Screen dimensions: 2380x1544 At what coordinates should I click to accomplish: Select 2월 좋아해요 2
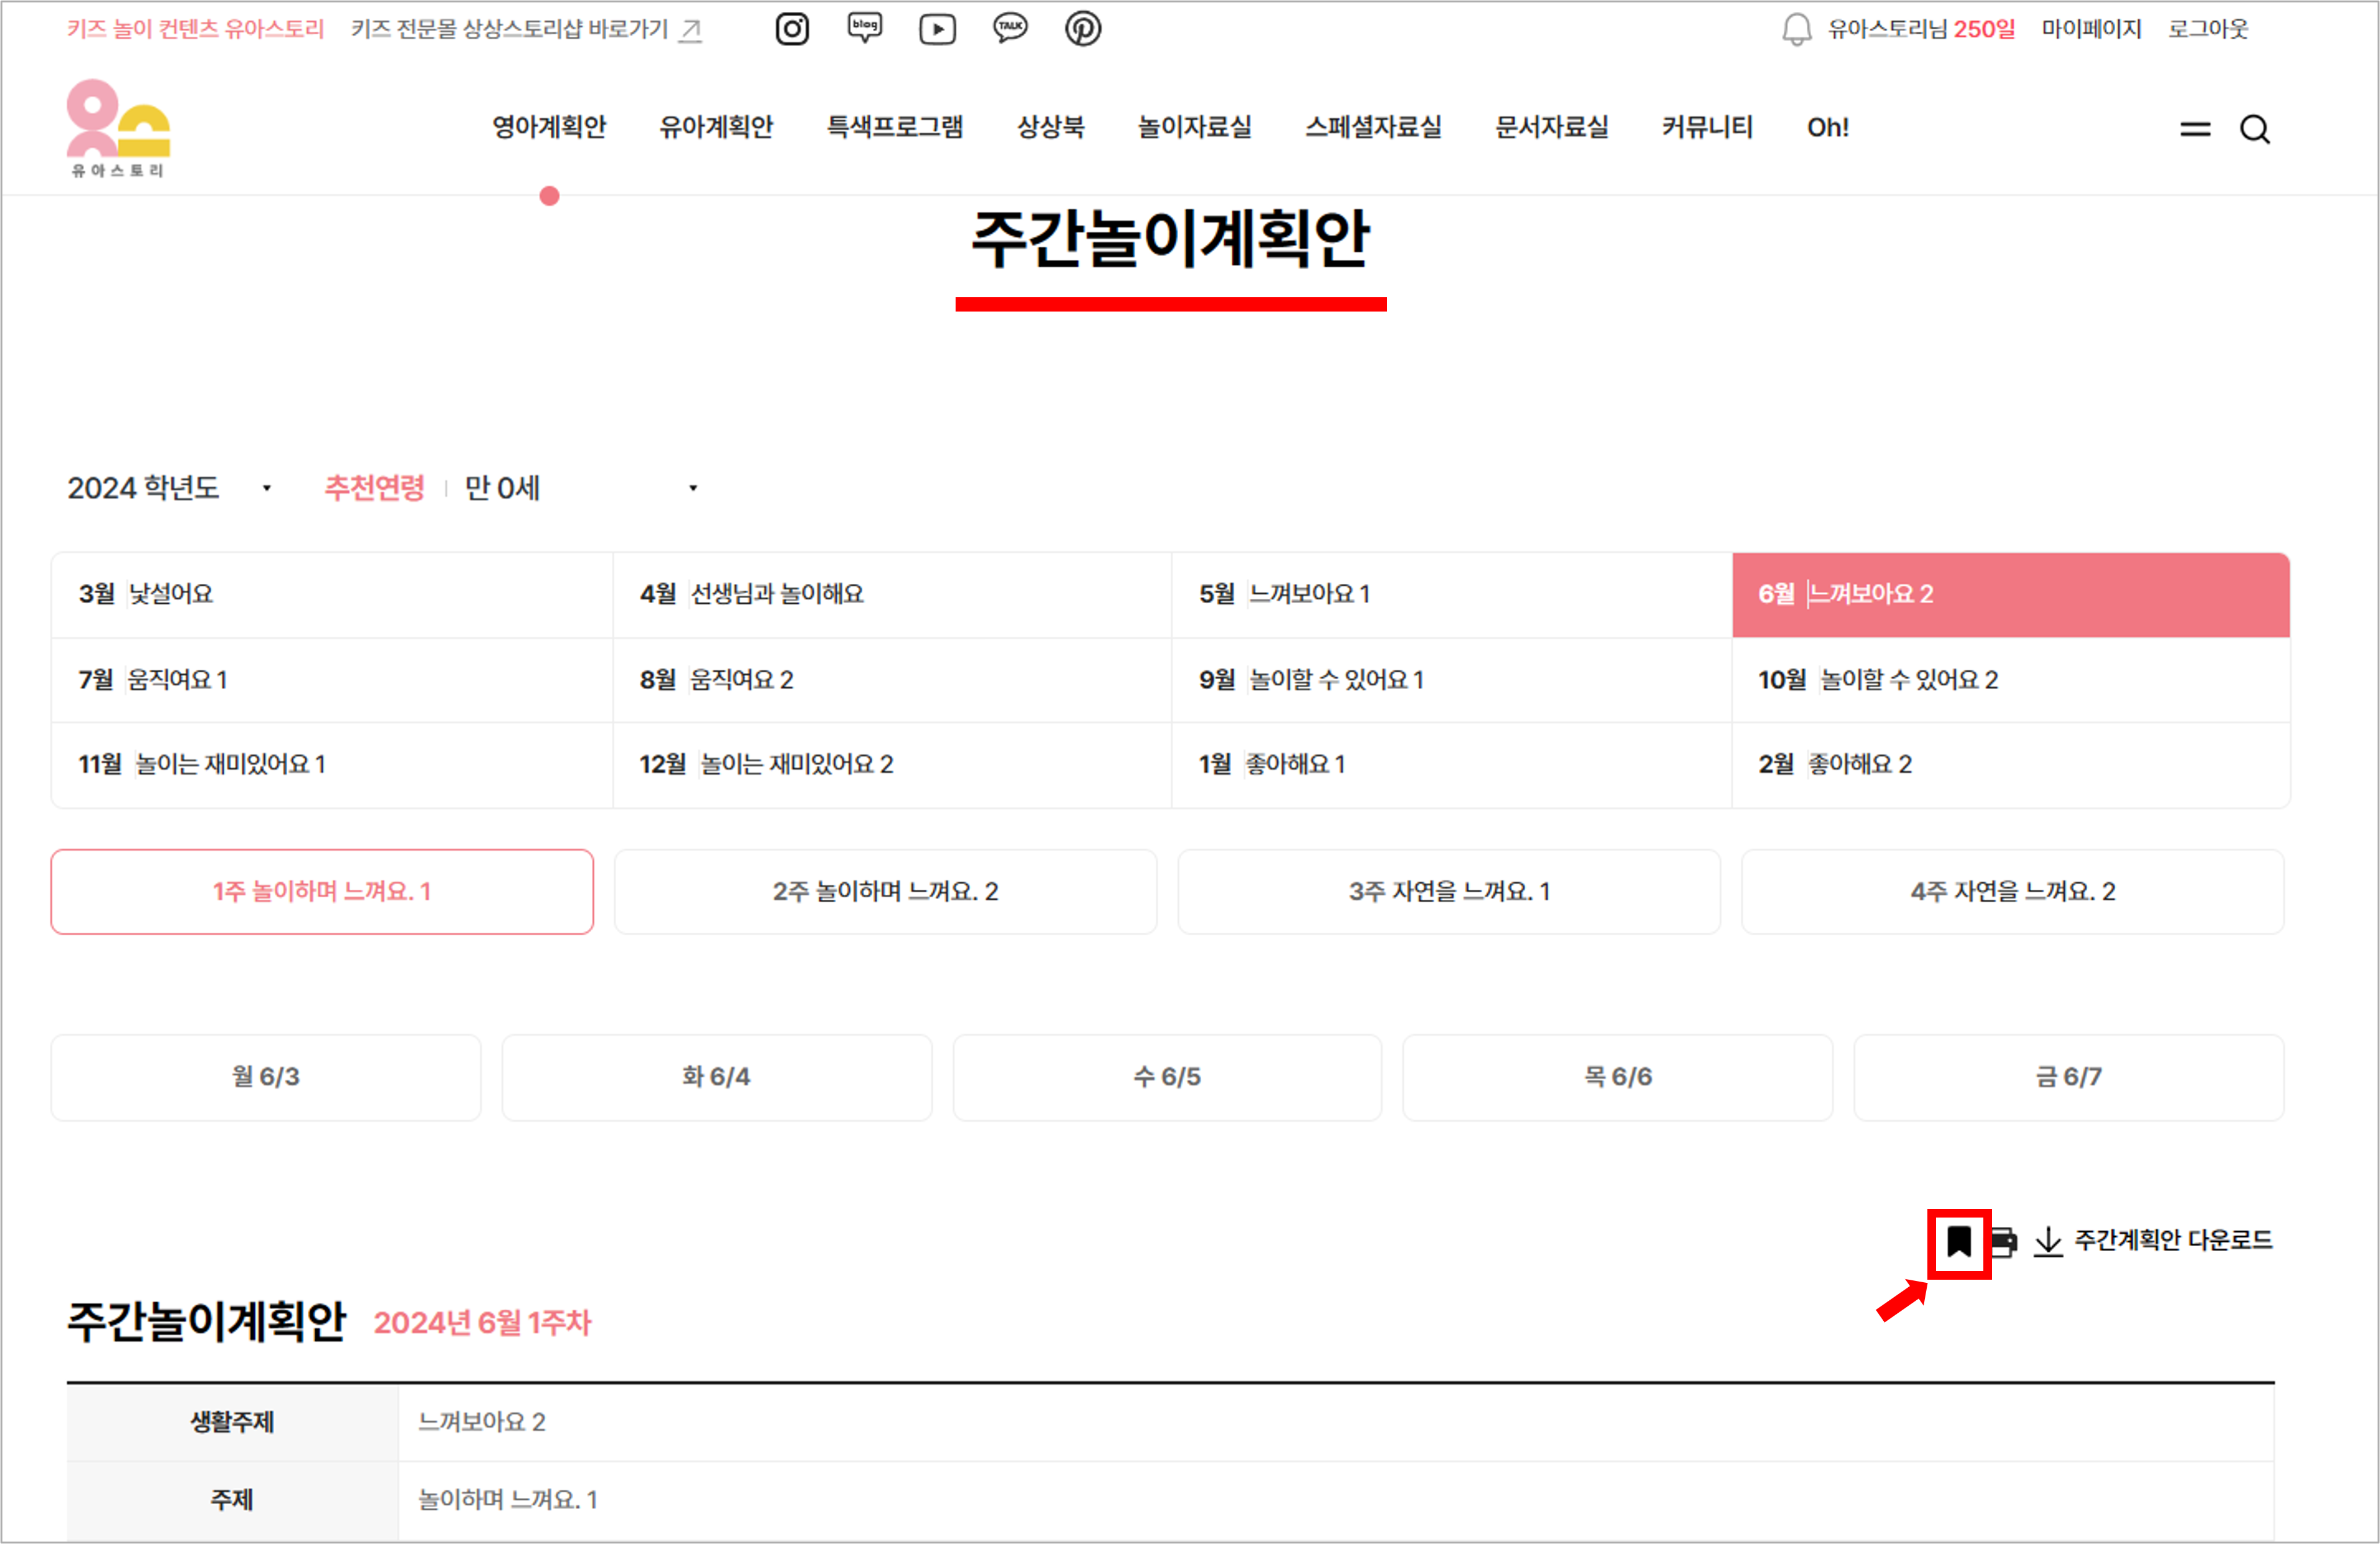click(x=2011, y=765)
